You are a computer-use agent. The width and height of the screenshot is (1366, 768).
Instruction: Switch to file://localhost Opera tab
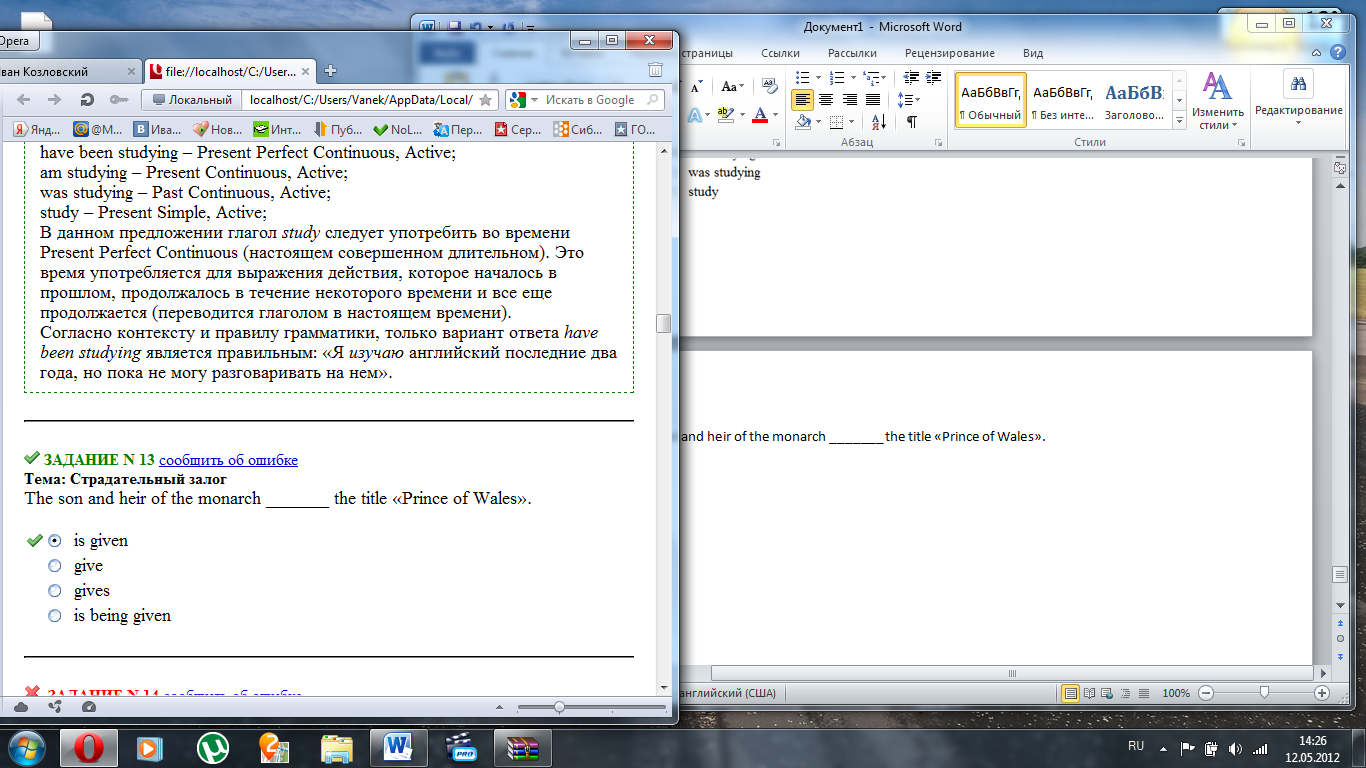pos(230,71)
